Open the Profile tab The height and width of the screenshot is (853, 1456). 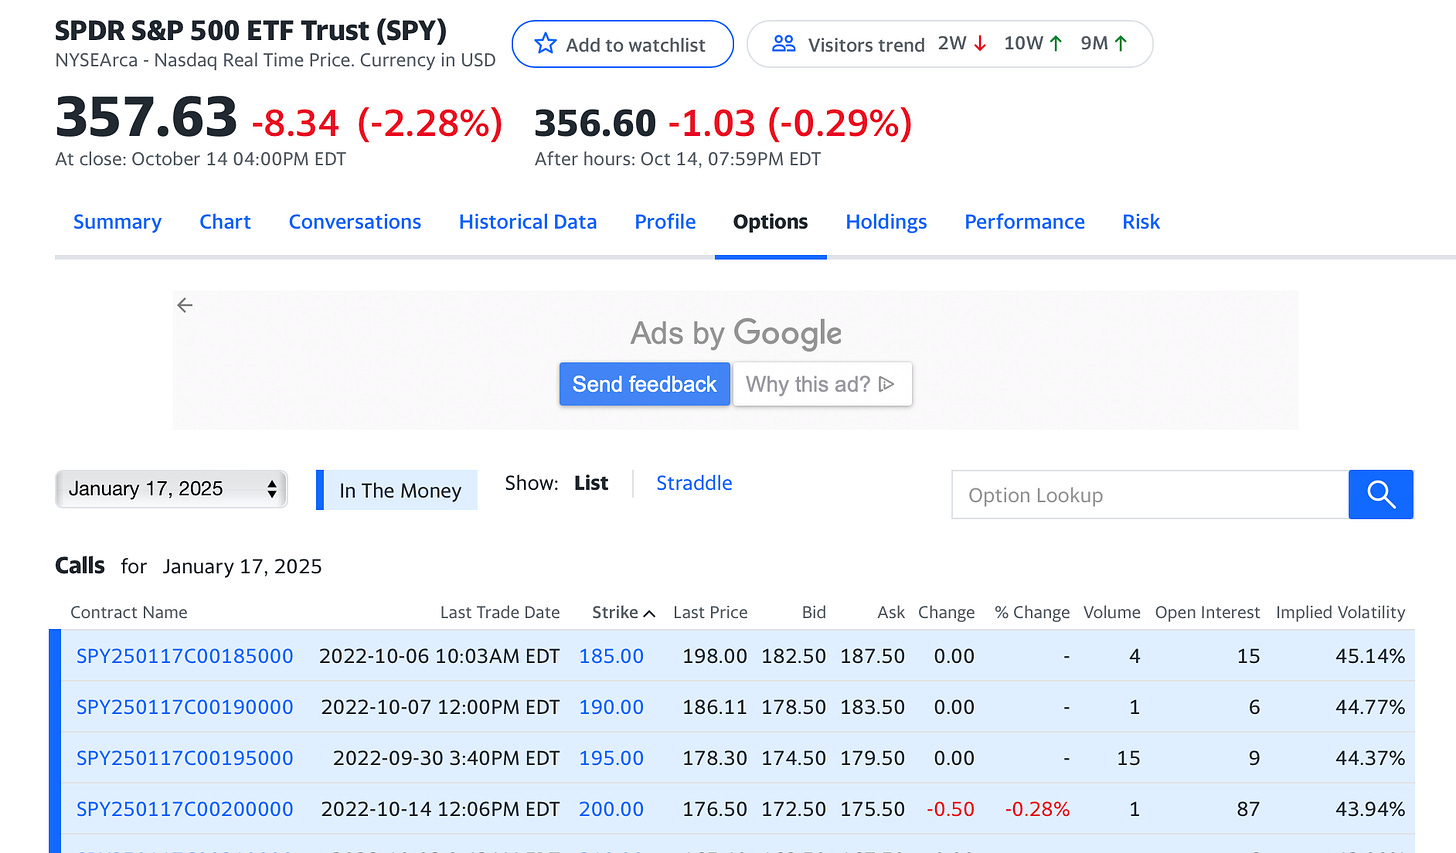665,222
